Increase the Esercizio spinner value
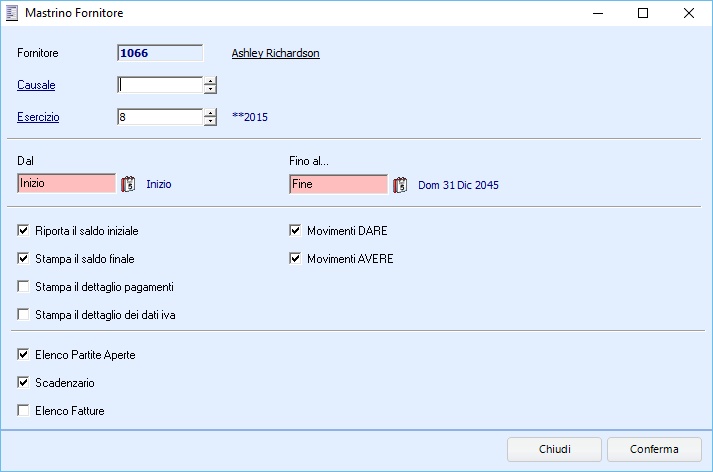 point(210,112)
